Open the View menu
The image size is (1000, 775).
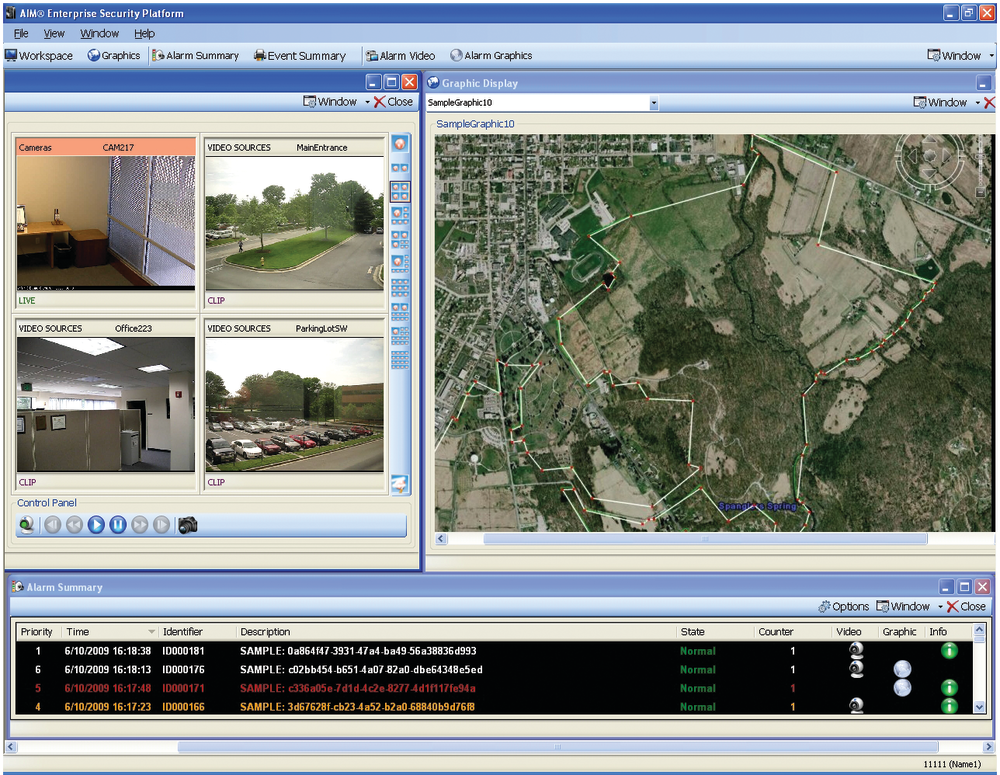point(54,34)
